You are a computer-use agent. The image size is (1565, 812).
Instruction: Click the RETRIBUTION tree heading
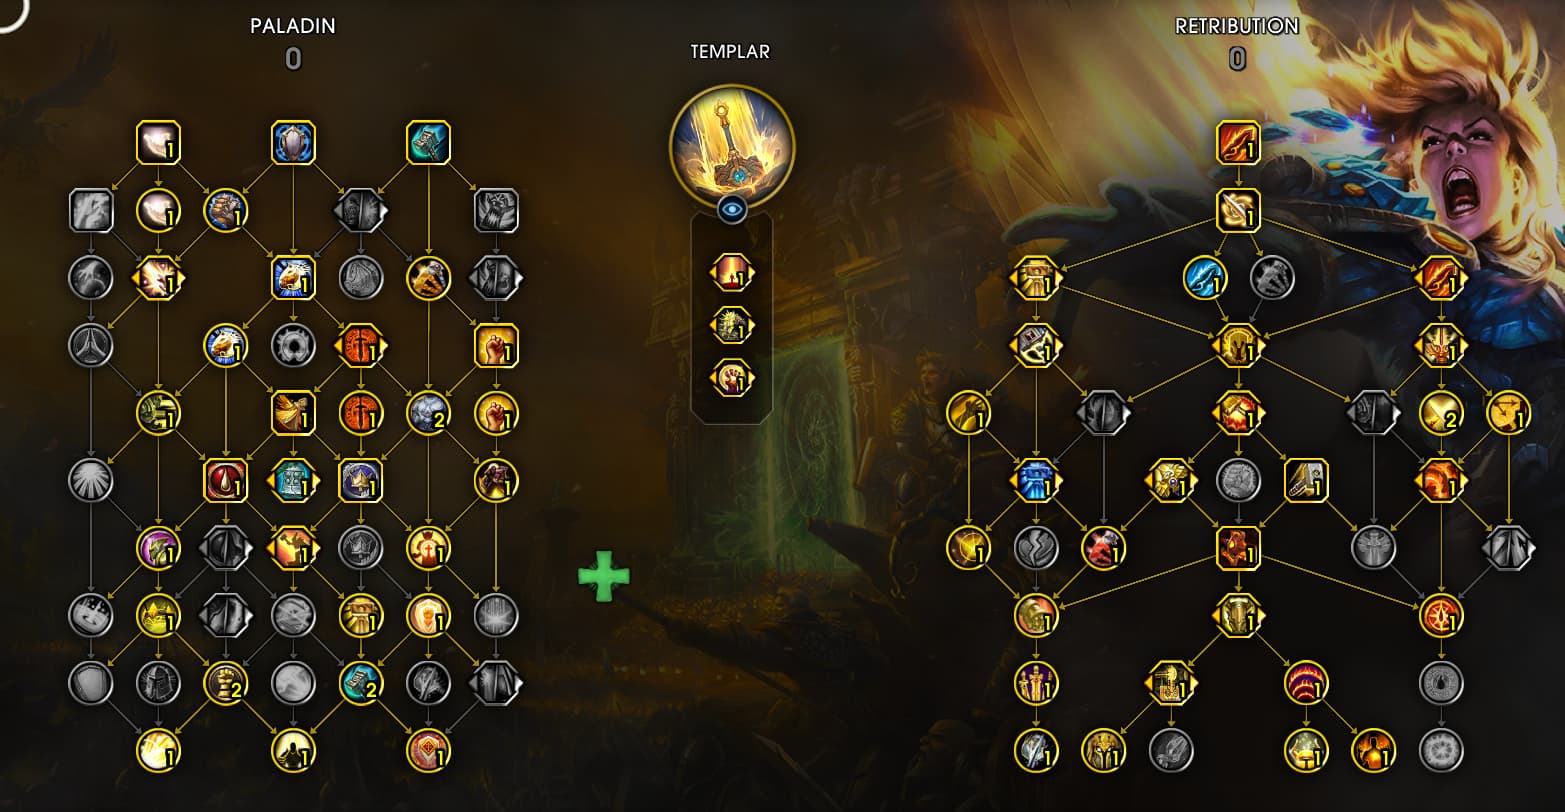1237,26
